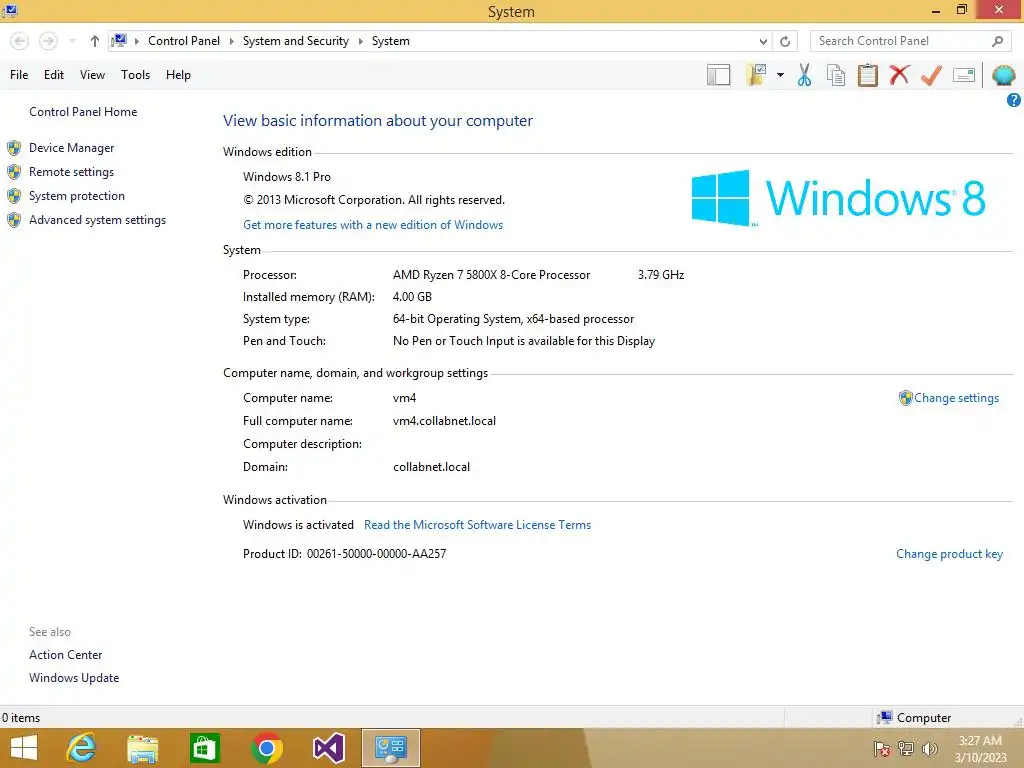Go to Control Panel Home

[x=83, y=112]
